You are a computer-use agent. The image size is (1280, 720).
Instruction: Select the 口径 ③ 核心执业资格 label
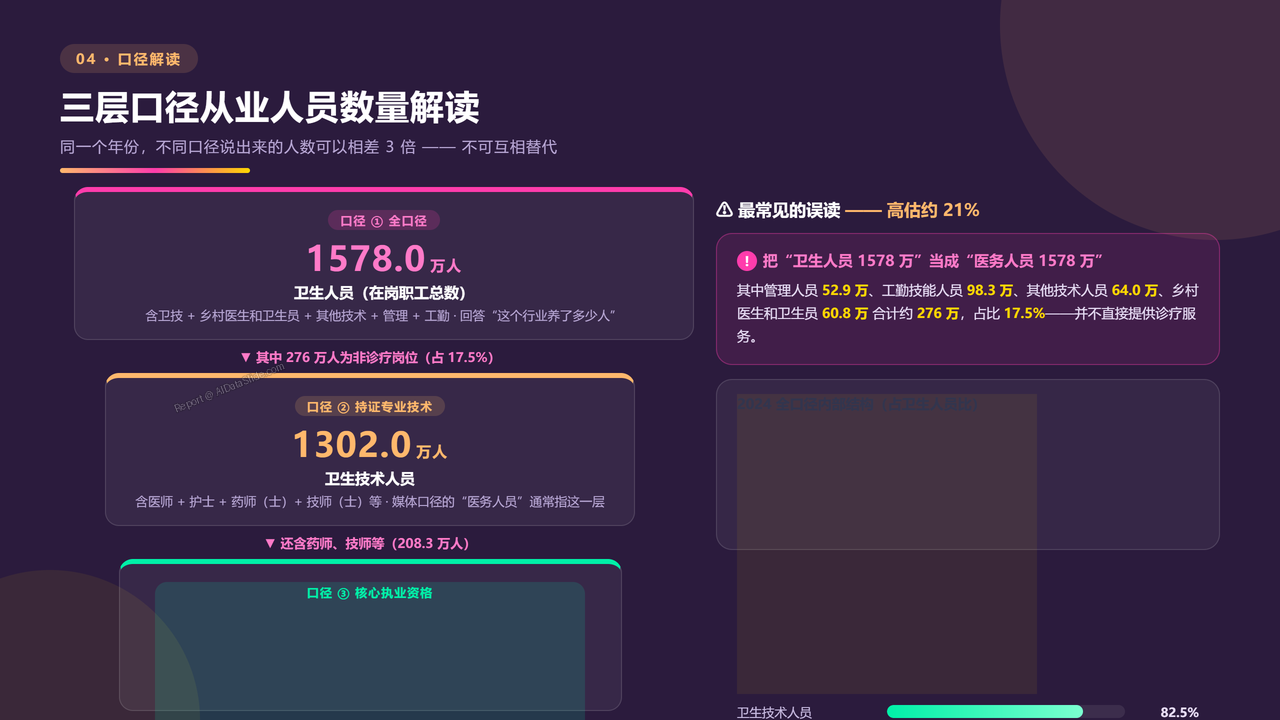(370, 593)
